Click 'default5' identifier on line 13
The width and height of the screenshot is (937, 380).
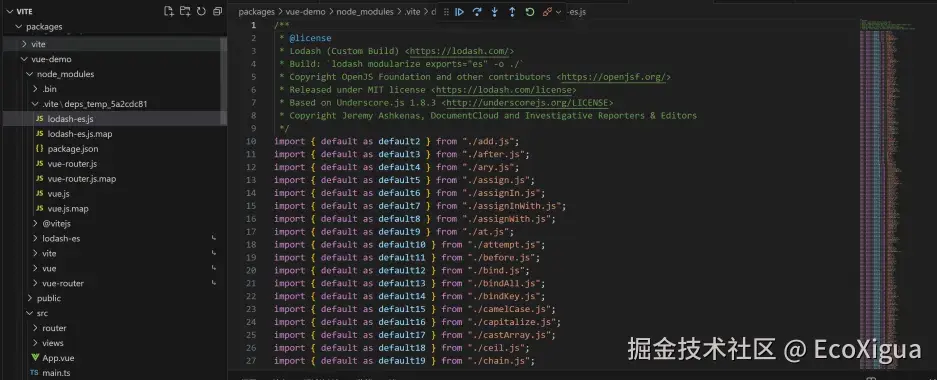399,180
